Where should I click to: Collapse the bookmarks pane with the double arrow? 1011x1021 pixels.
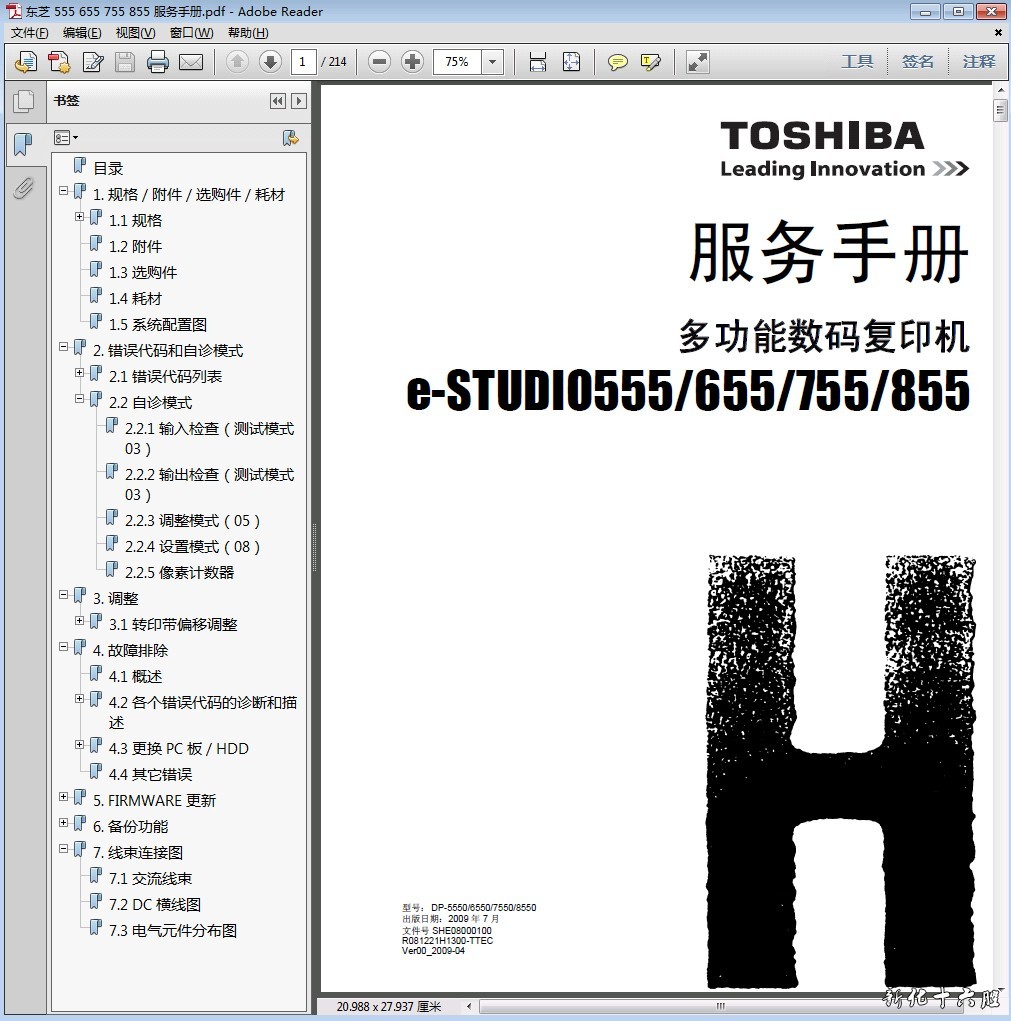[278, 101]
